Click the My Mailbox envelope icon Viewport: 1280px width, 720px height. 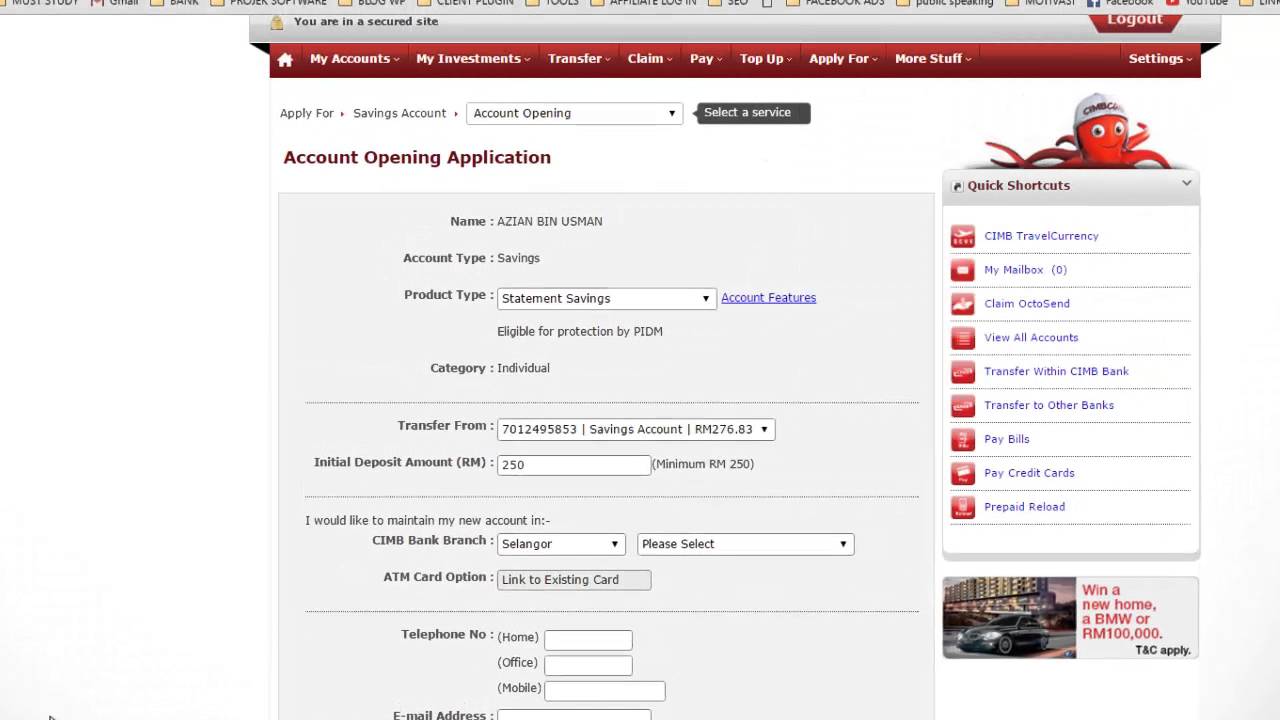click(963, 270)
